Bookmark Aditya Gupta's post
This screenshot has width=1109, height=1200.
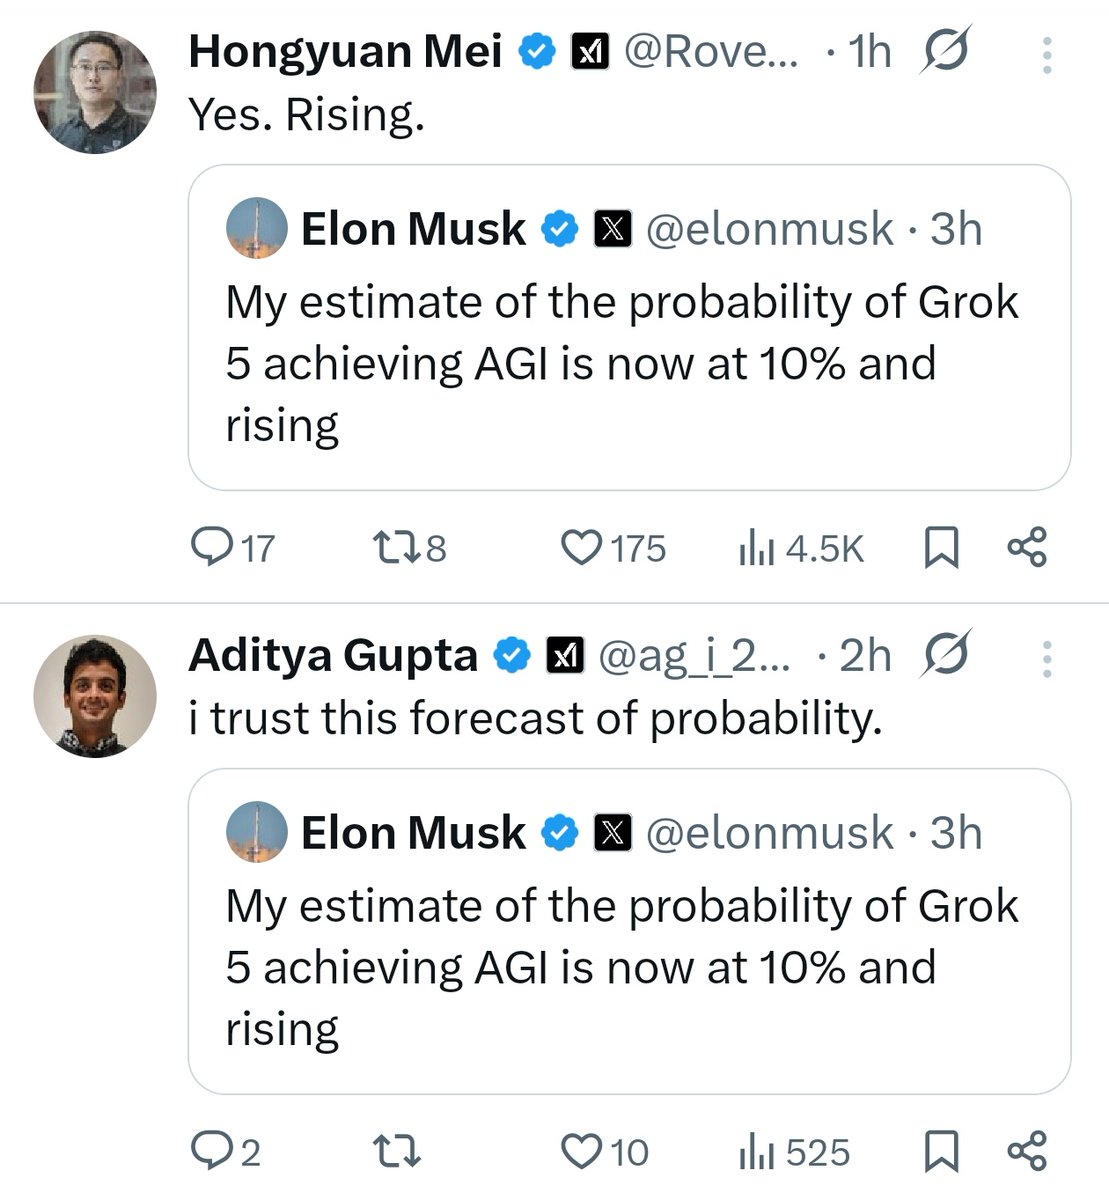(x=941, y=1151)
